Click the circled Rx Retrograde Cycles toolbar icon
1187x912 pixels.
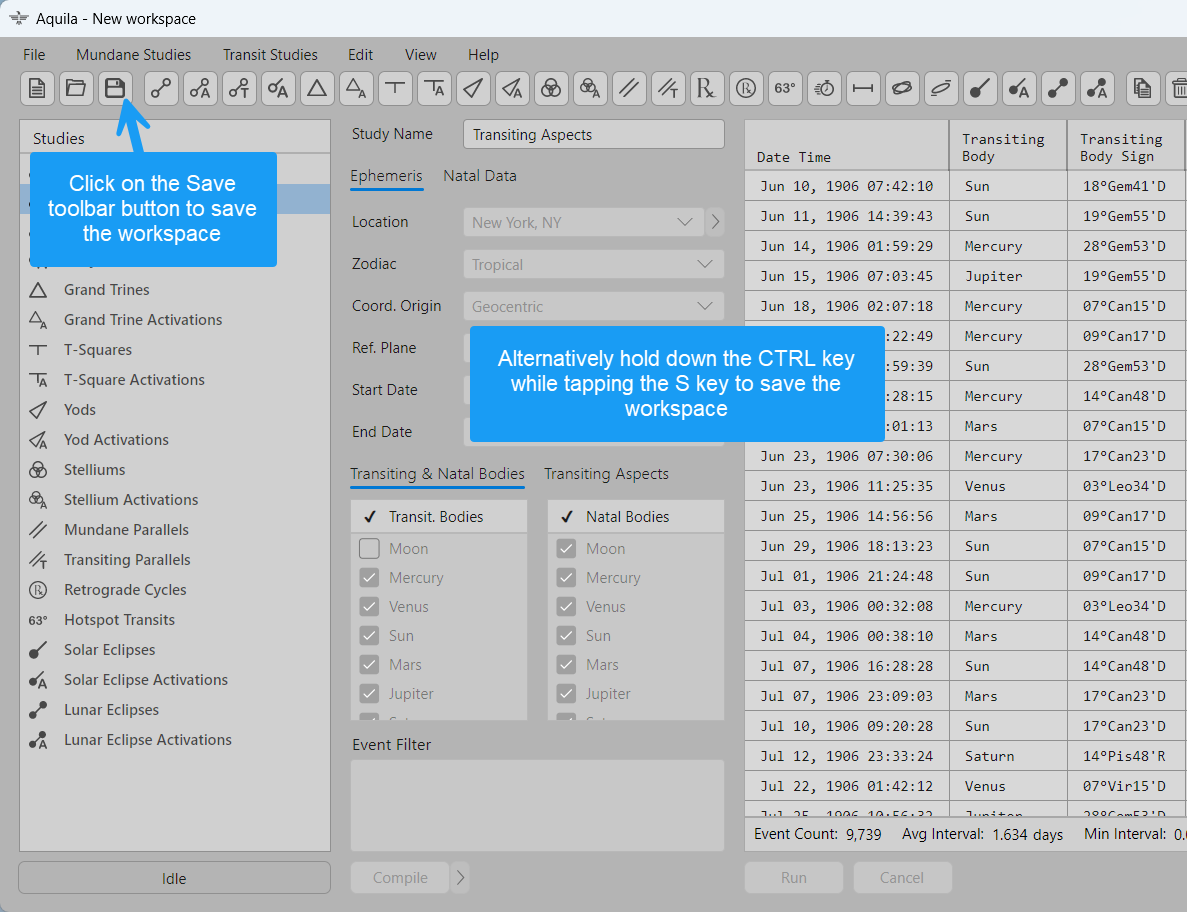click(x=746, y=89)
